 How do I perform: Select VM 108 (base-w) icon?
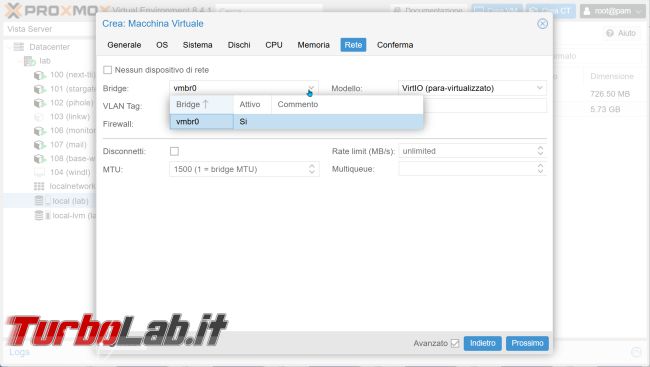[x=40, y=158]
